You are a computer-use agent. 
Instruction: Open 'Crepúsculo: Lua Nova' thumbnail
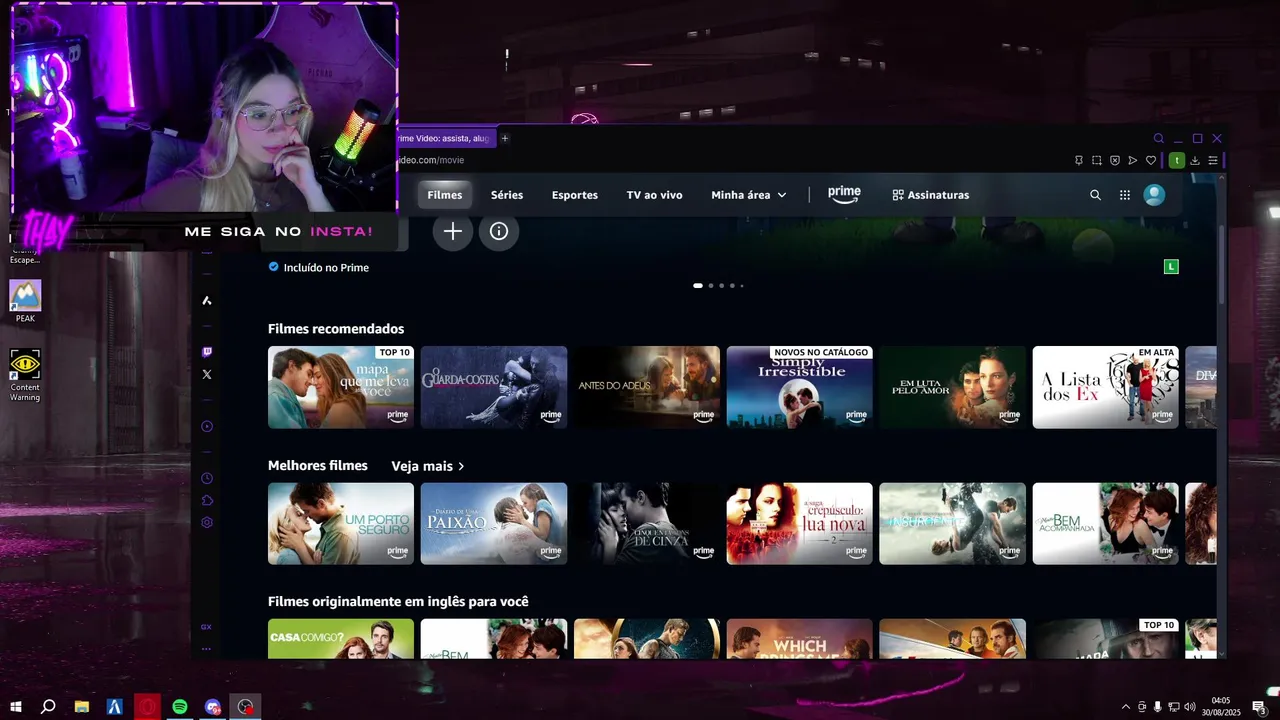(x=800, y=524)
